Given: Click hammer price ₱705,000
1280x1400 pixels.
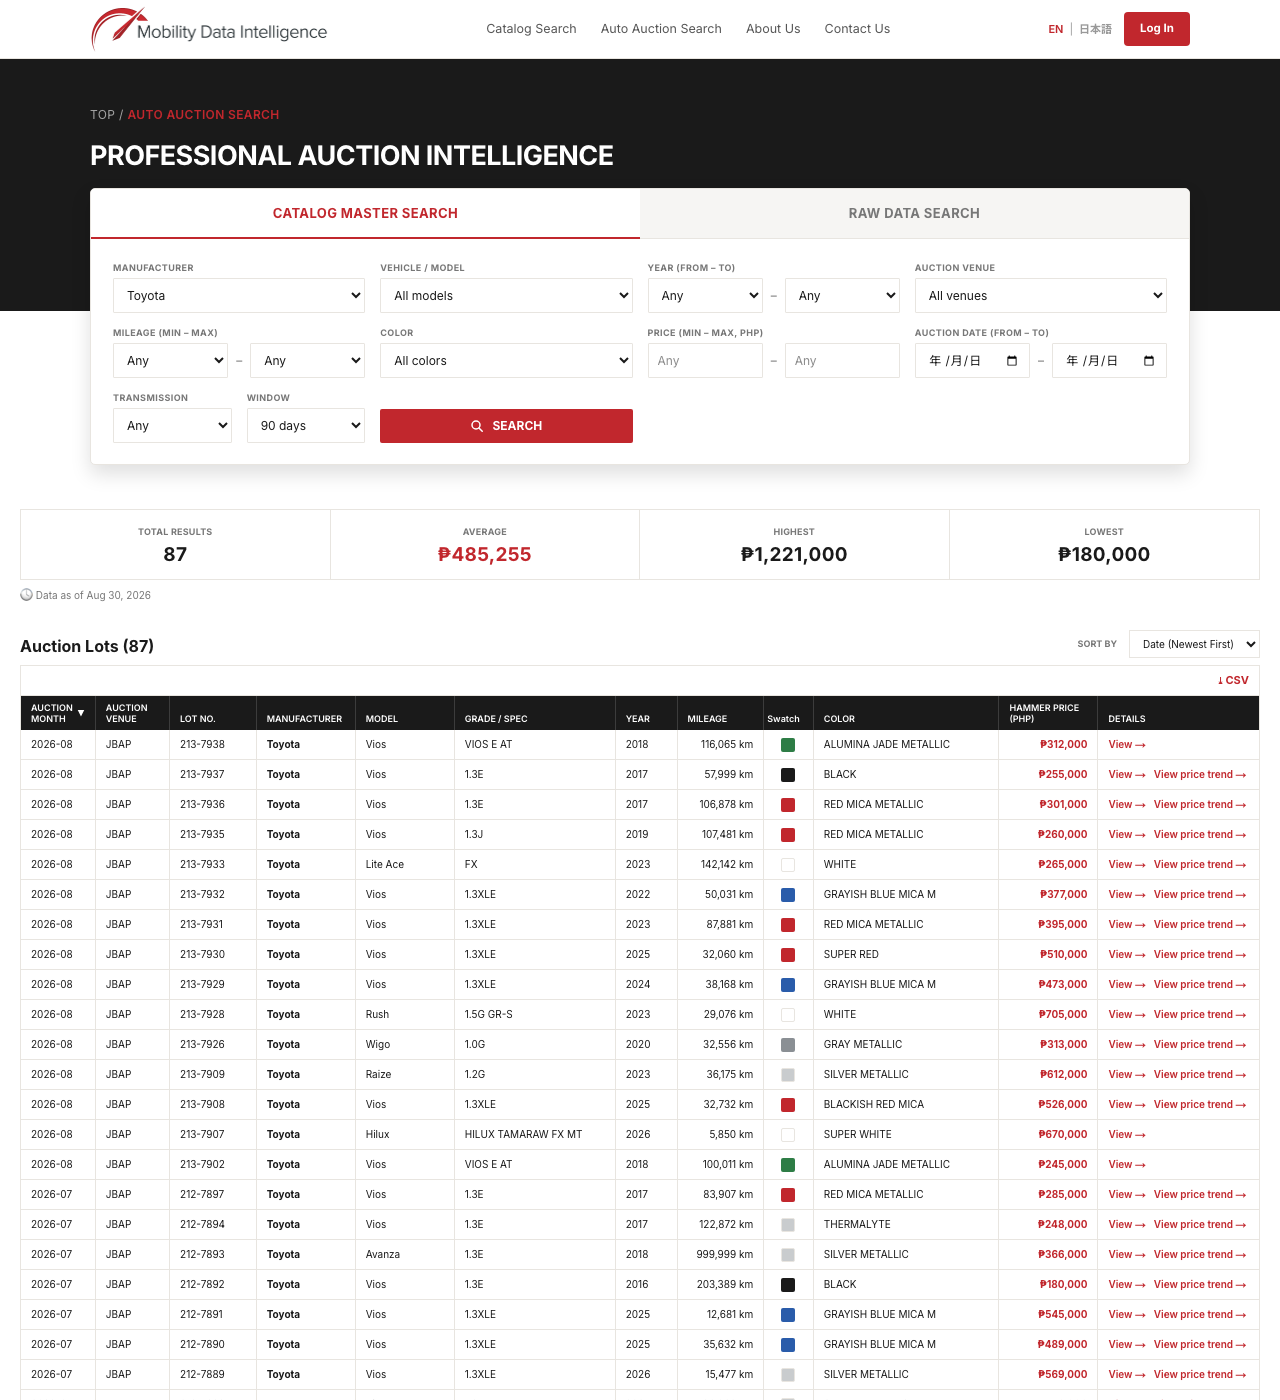Looking at the screenshot, I should (x=1063, y=1015).
